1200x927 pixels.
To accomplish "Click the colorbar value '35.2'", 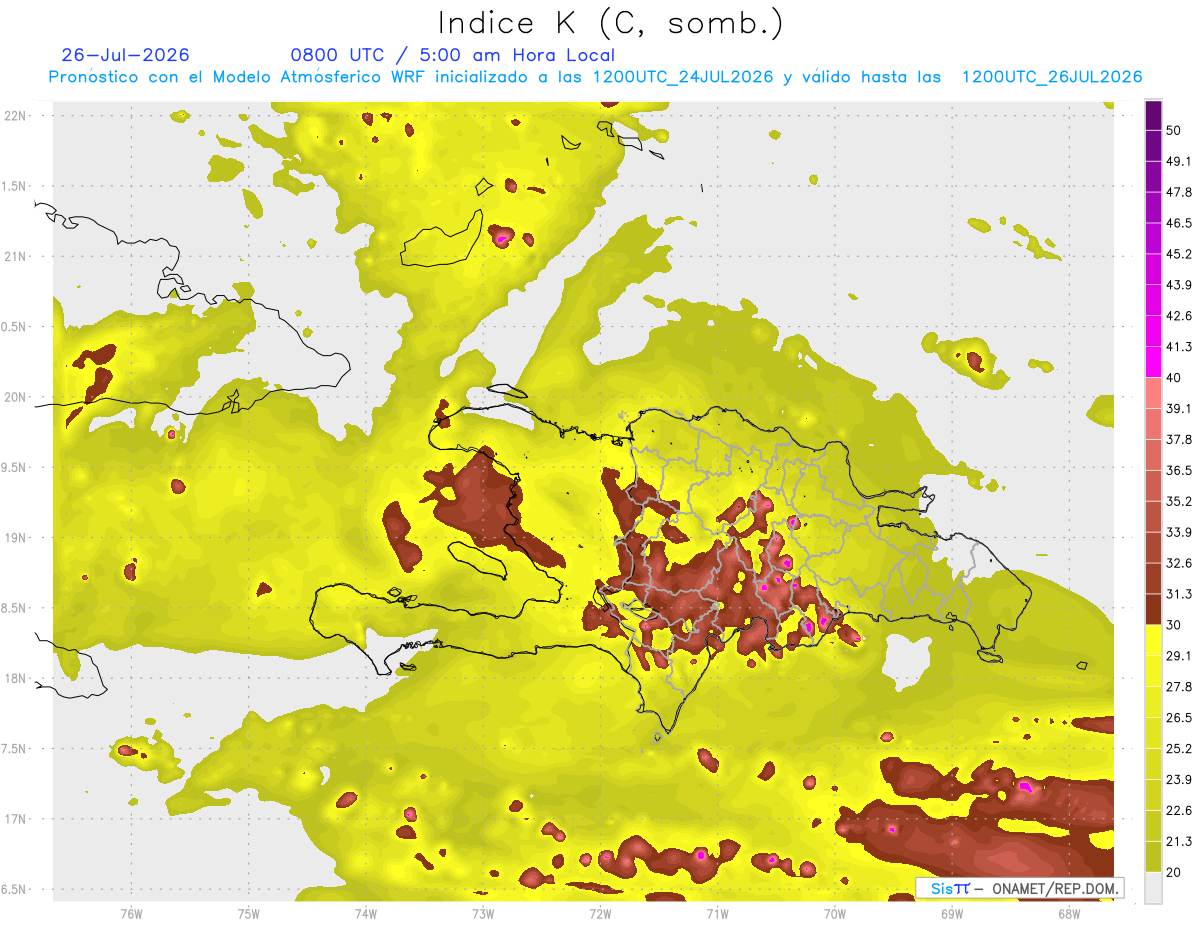I will pyautogui.click(x=1179, y=501).
